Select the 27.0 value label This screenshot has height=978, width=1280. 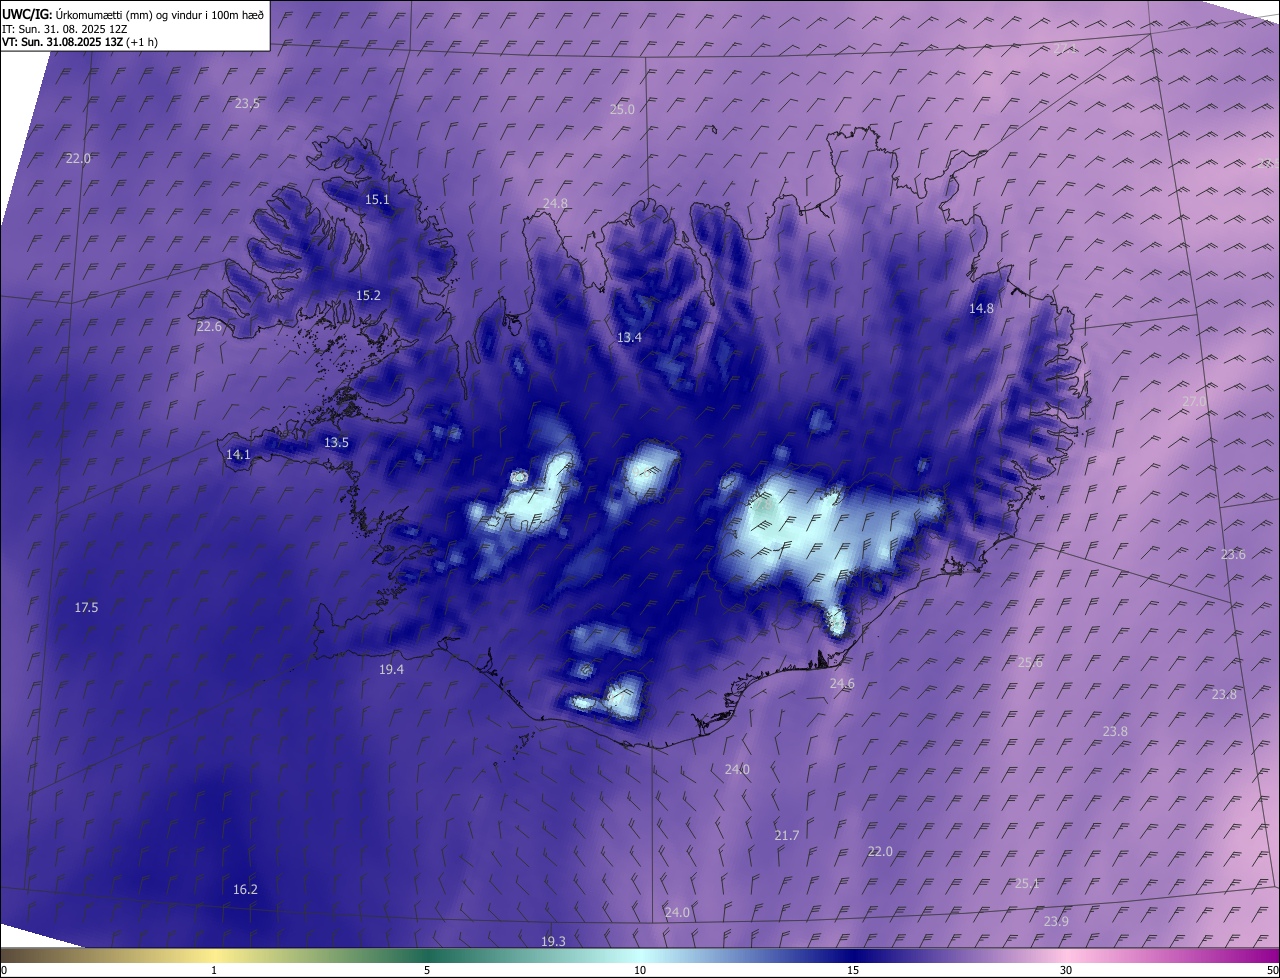pos(1194,402)
